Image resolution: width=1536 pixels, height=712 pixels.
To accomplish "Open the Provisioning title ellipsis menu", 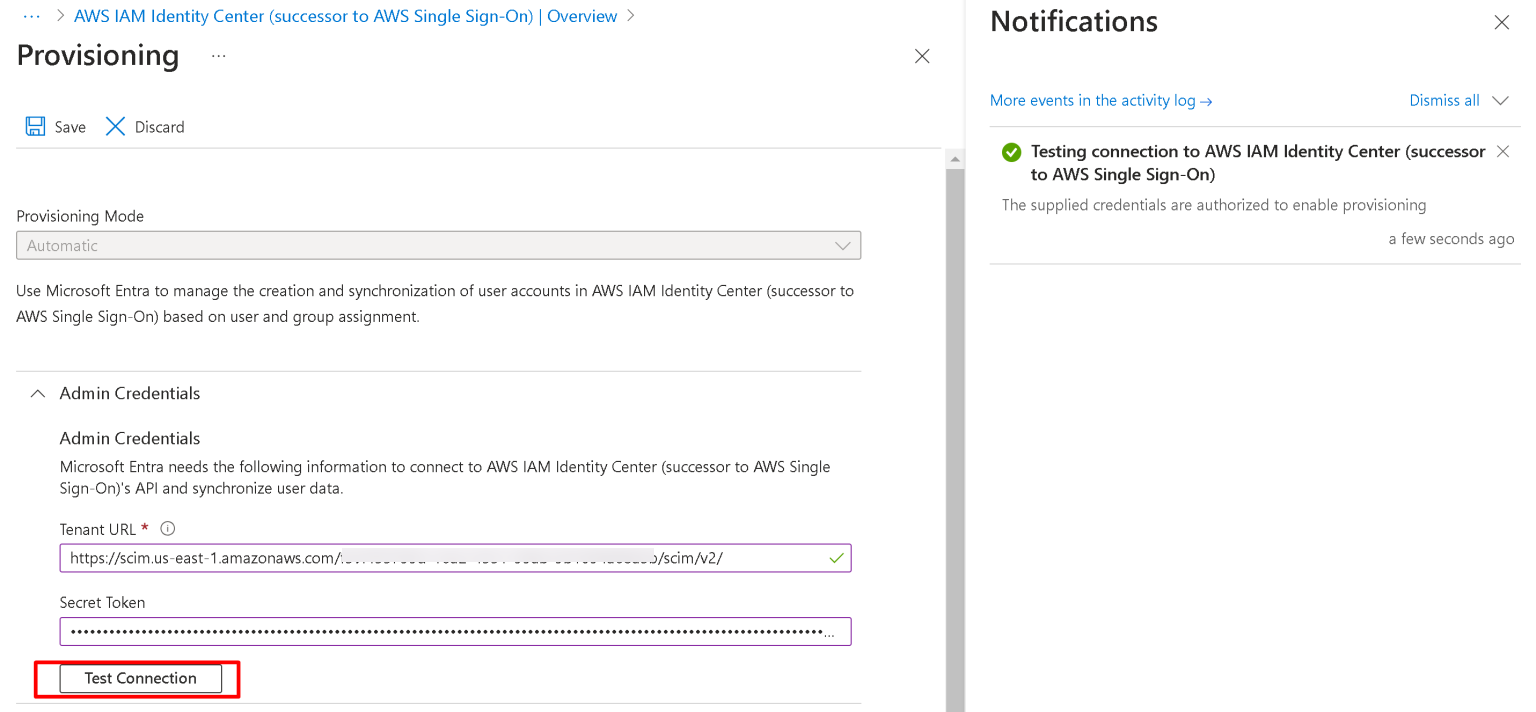I will coord(218,56).
